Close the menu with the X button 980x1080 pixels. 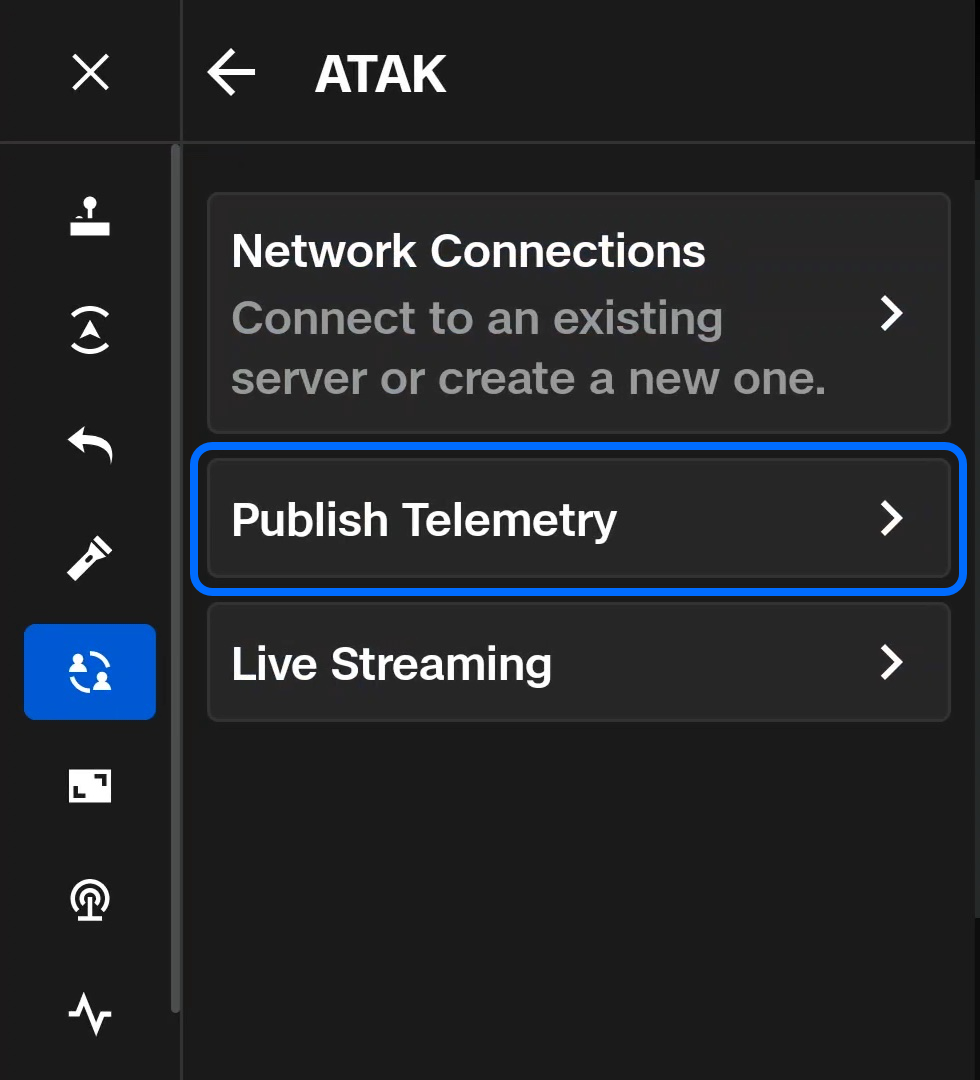pyautogui.click(x=90, y=72)
